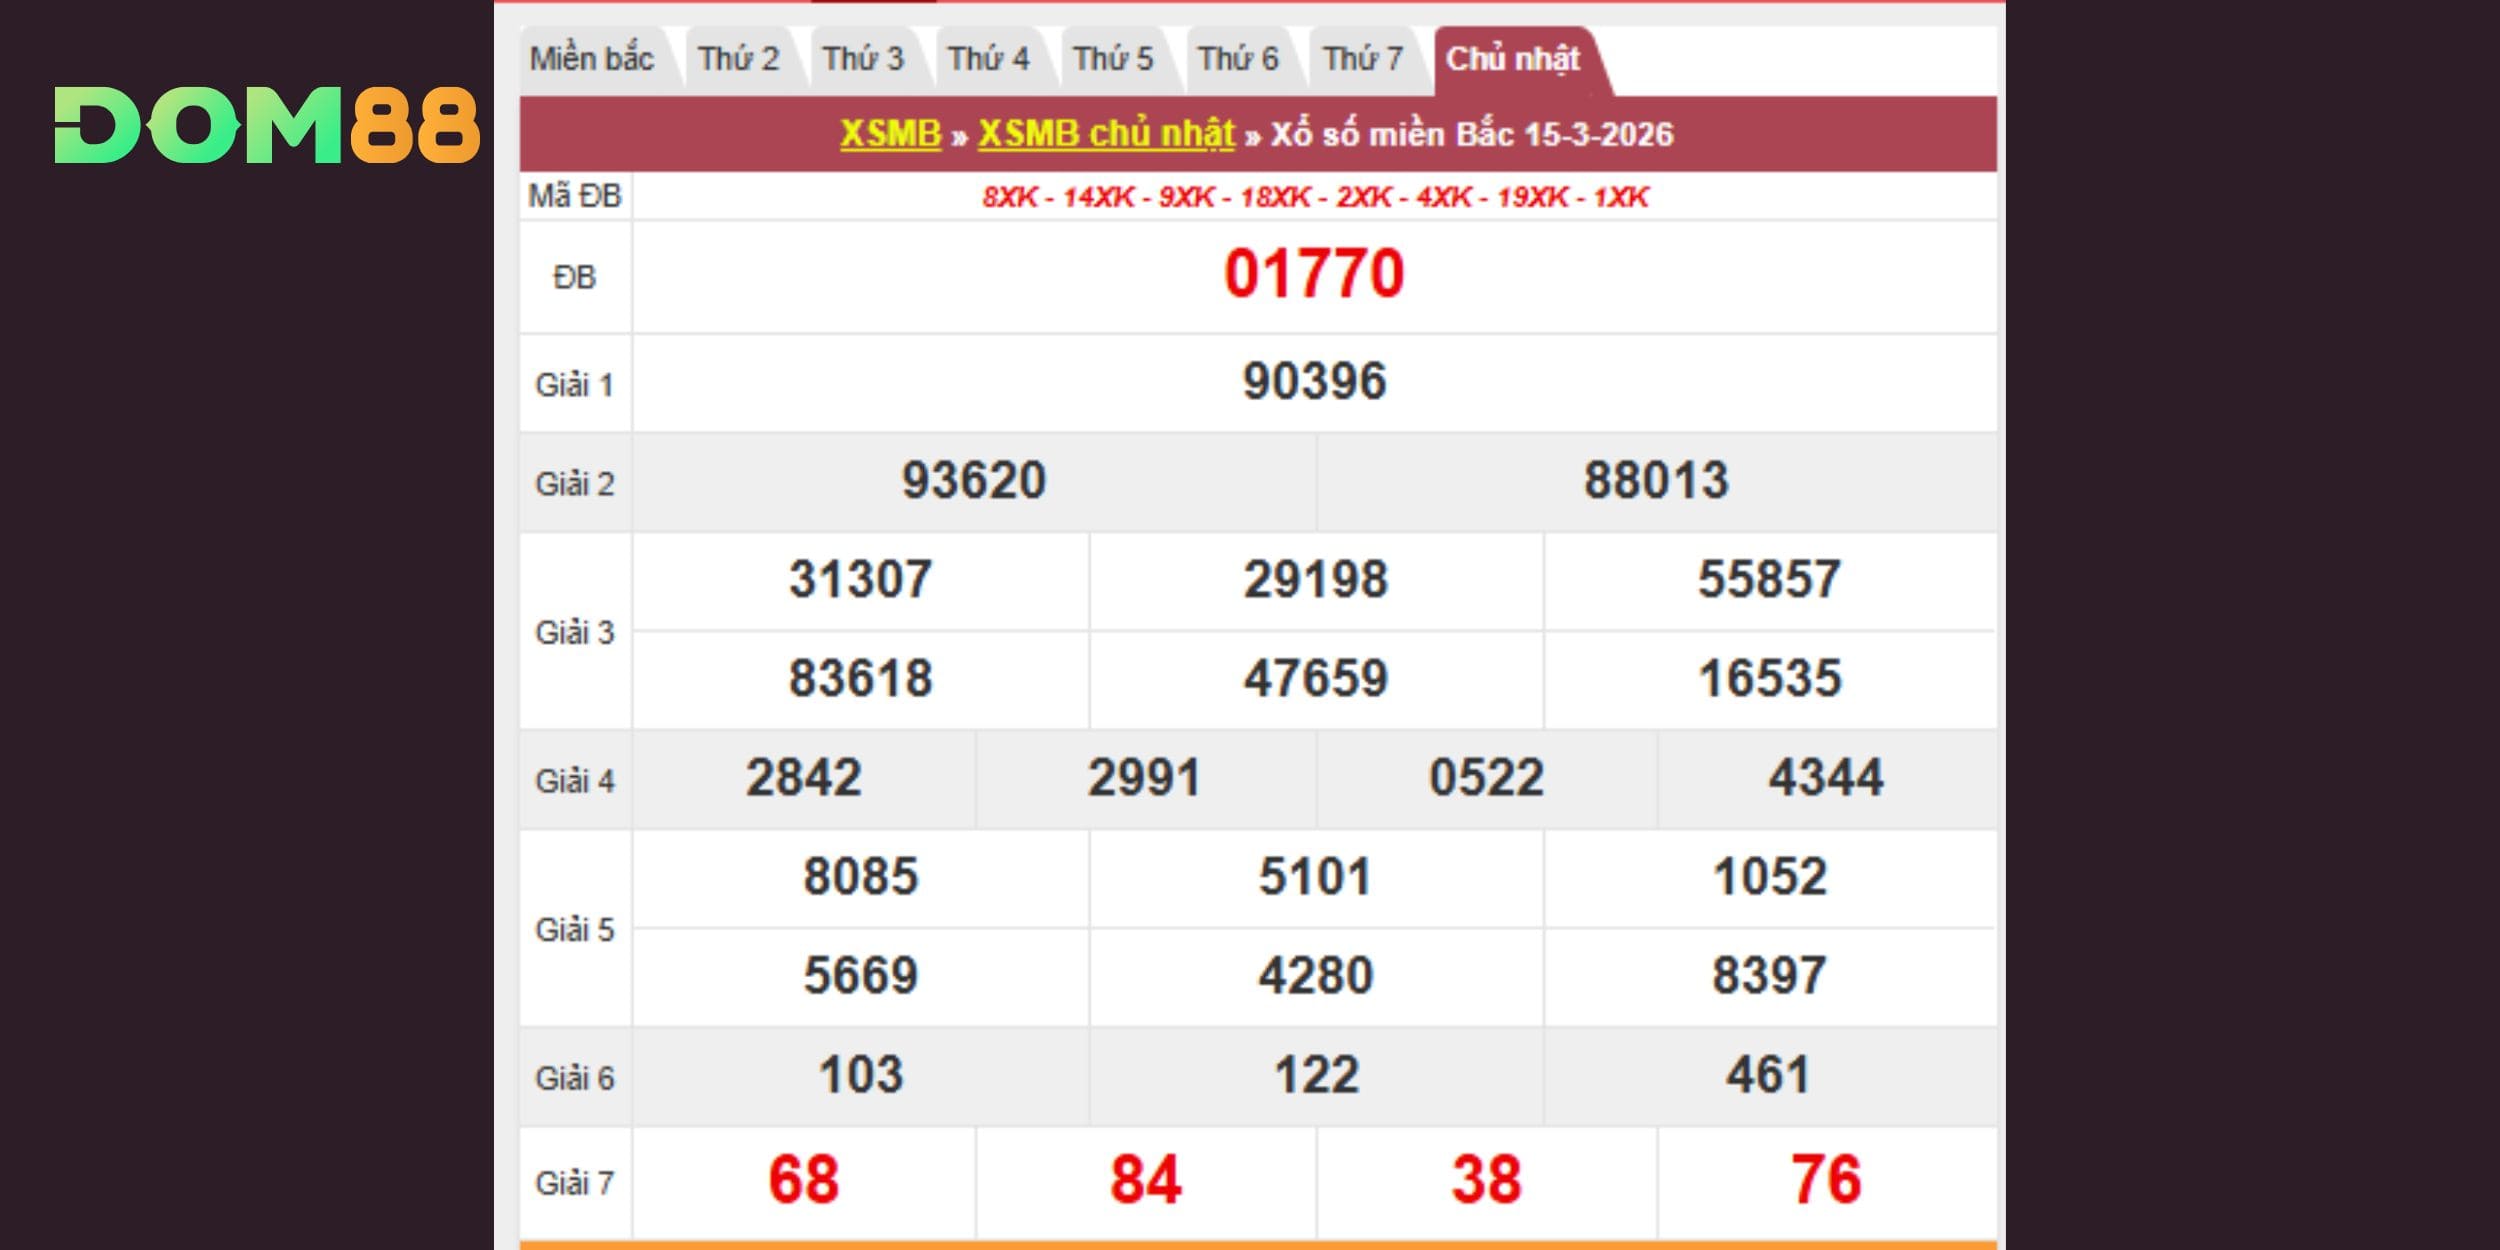The width and height of the screenshot is (2500, 1250).
Task: Click Giải 5 number 8397
Action: pyautogui.click(x=1769, y=976)
